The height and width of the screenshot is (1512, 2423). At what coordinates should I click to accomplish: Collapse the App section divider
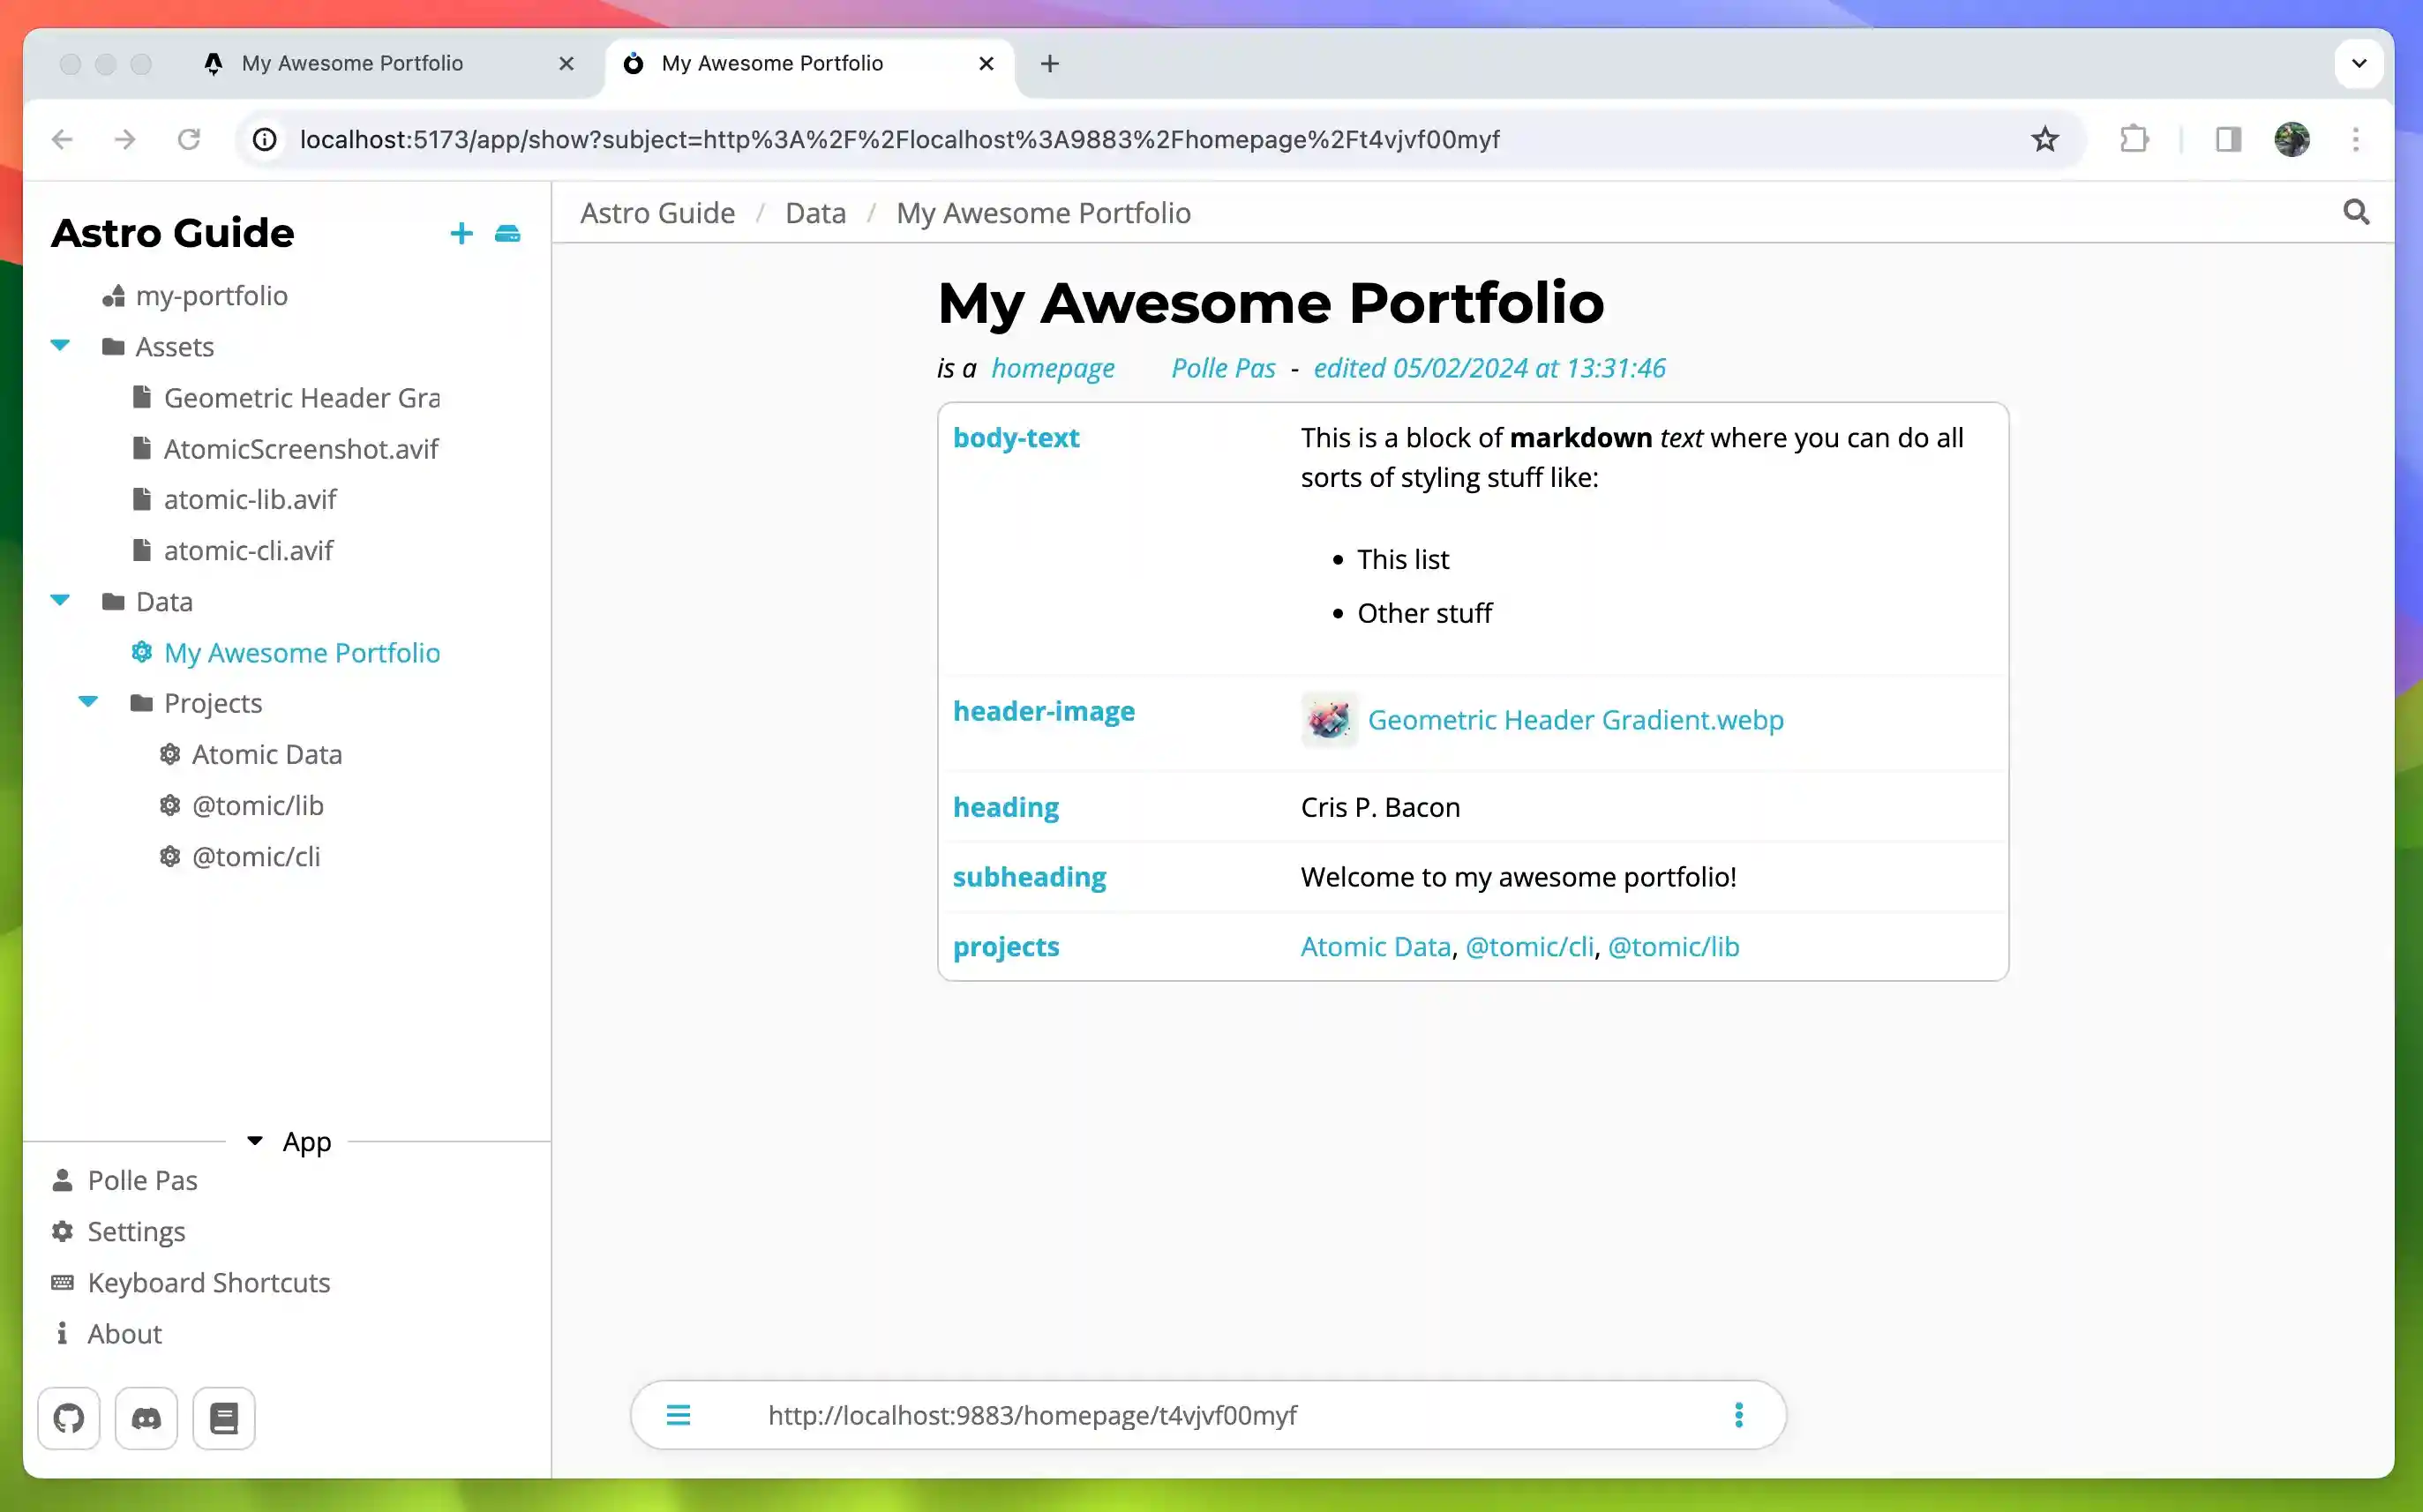(255, 1141)
